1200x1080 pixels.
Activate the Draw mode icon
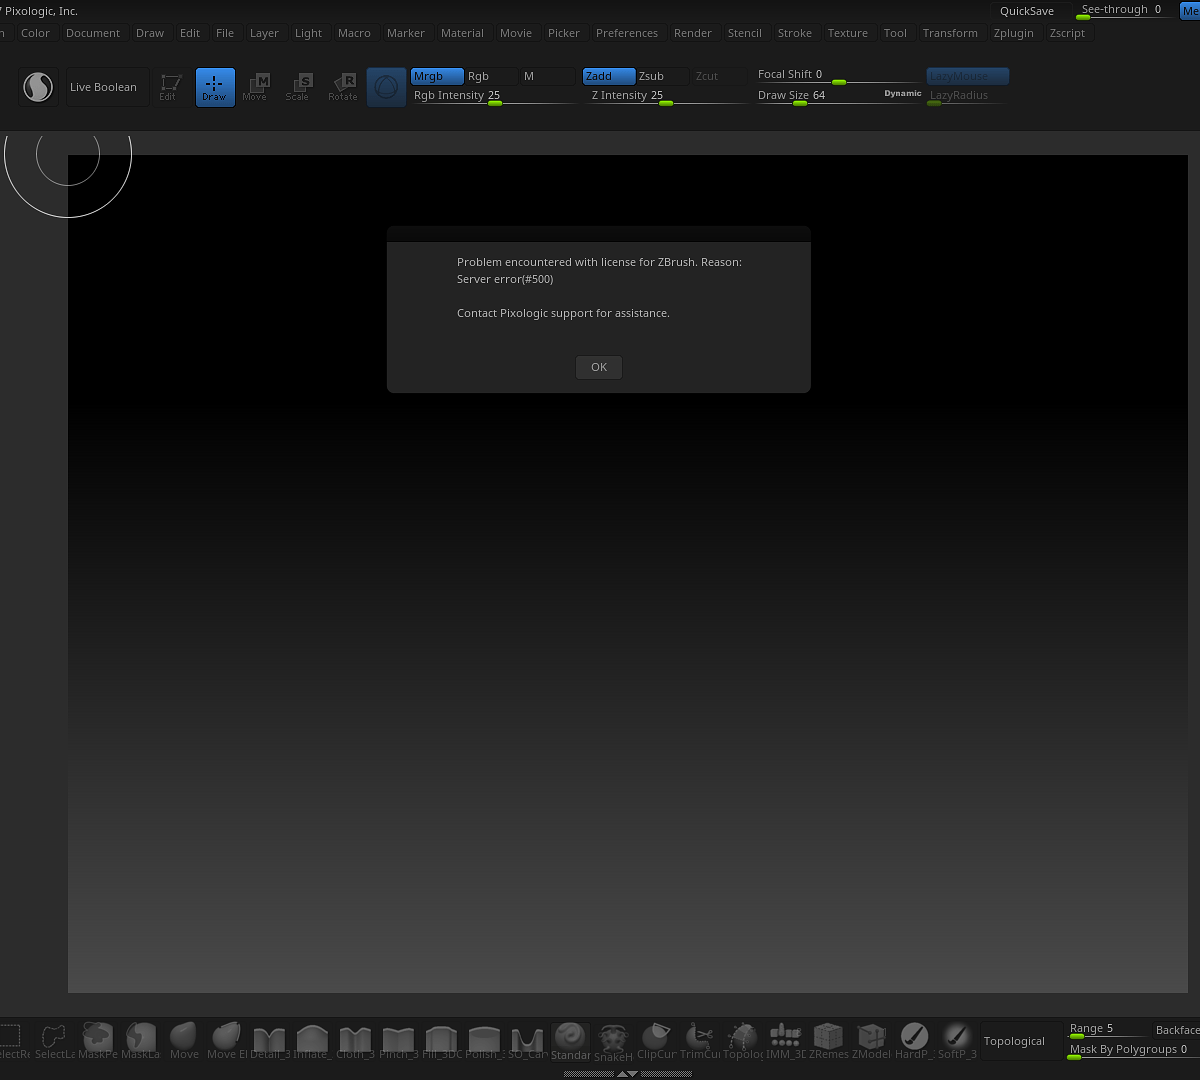click(x=215, y=87)
